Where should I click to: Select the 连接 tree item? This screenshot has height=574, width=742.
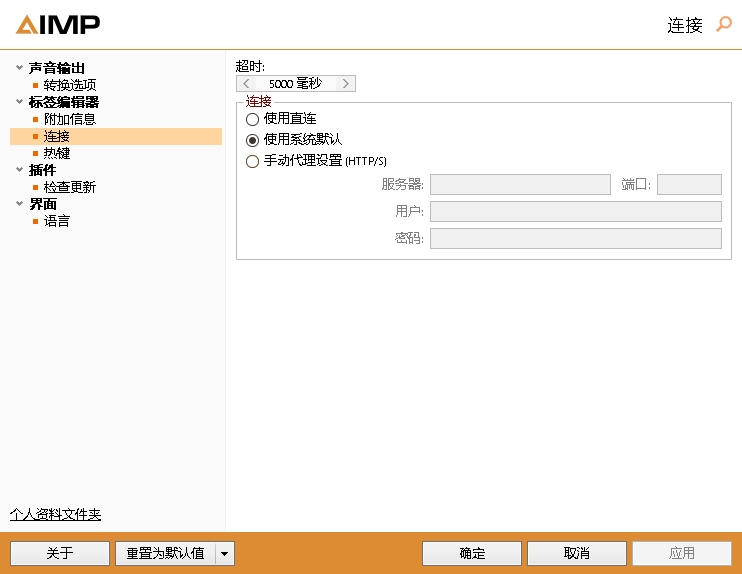(x=116, y=136)
